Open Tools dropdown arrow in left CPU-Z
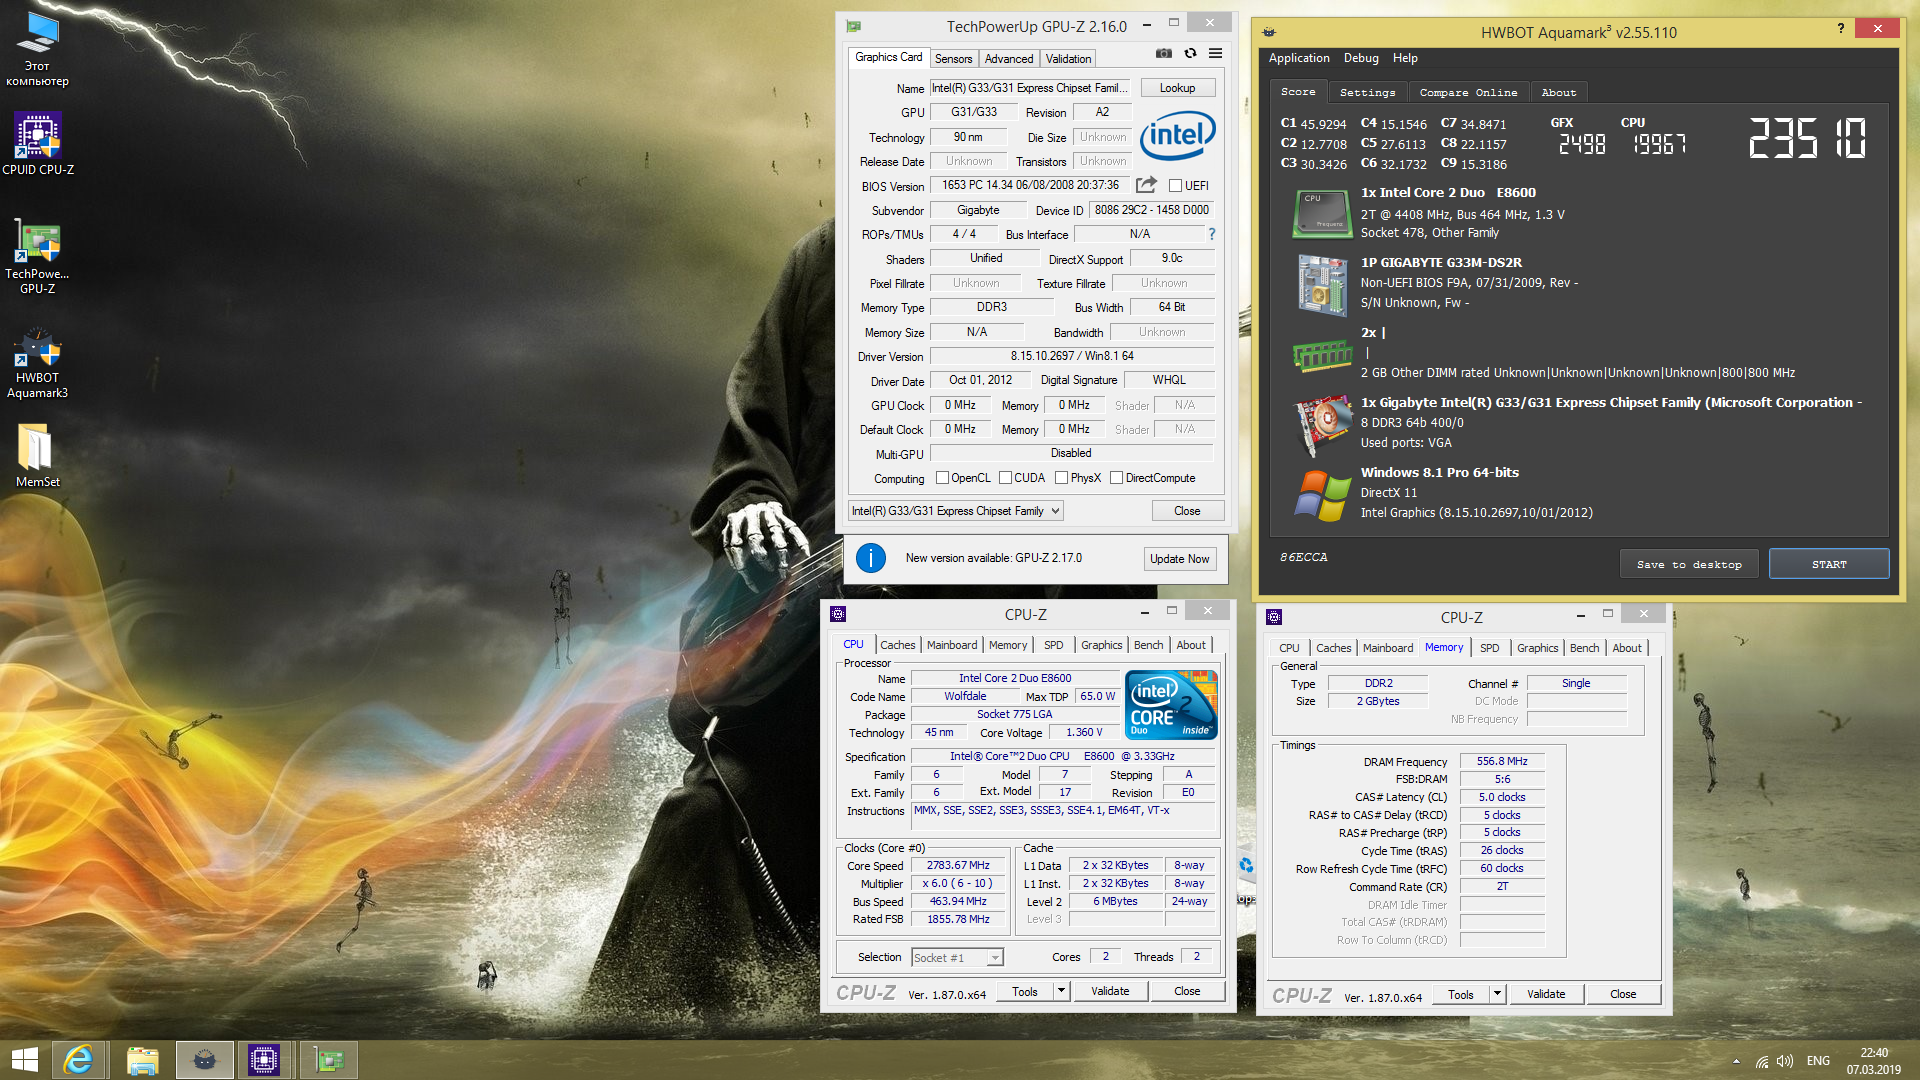The height and width of the screenshot is (1080, 1920). [x=1060, y=992]
